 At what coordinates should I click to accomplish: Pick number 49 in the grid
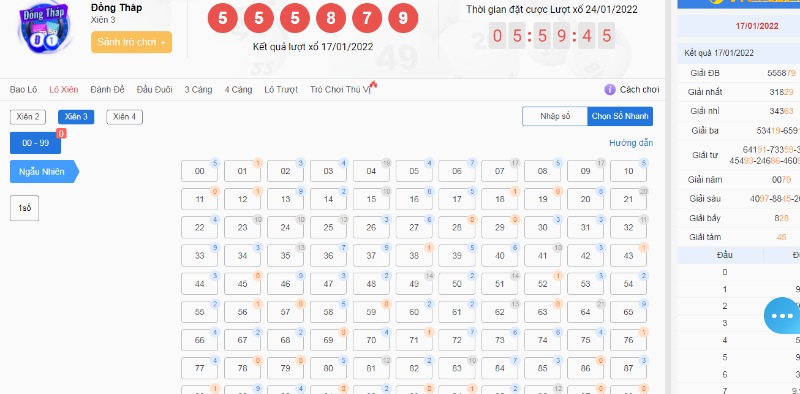click(414, 284)
